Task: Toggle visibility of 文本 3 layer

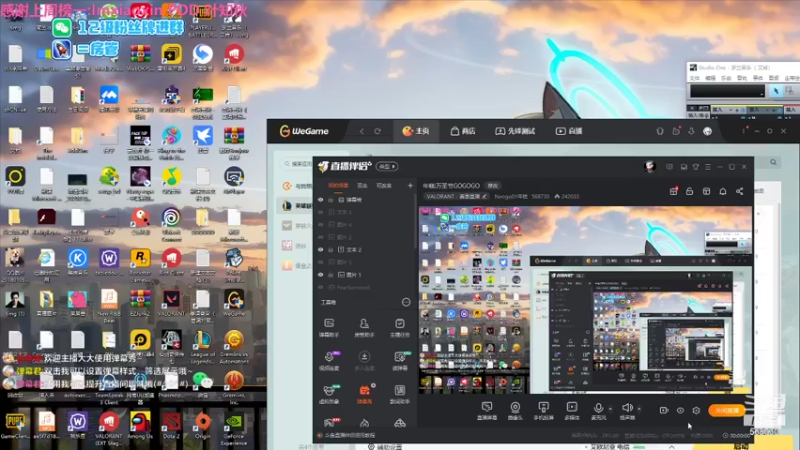Action: [321, 212]
